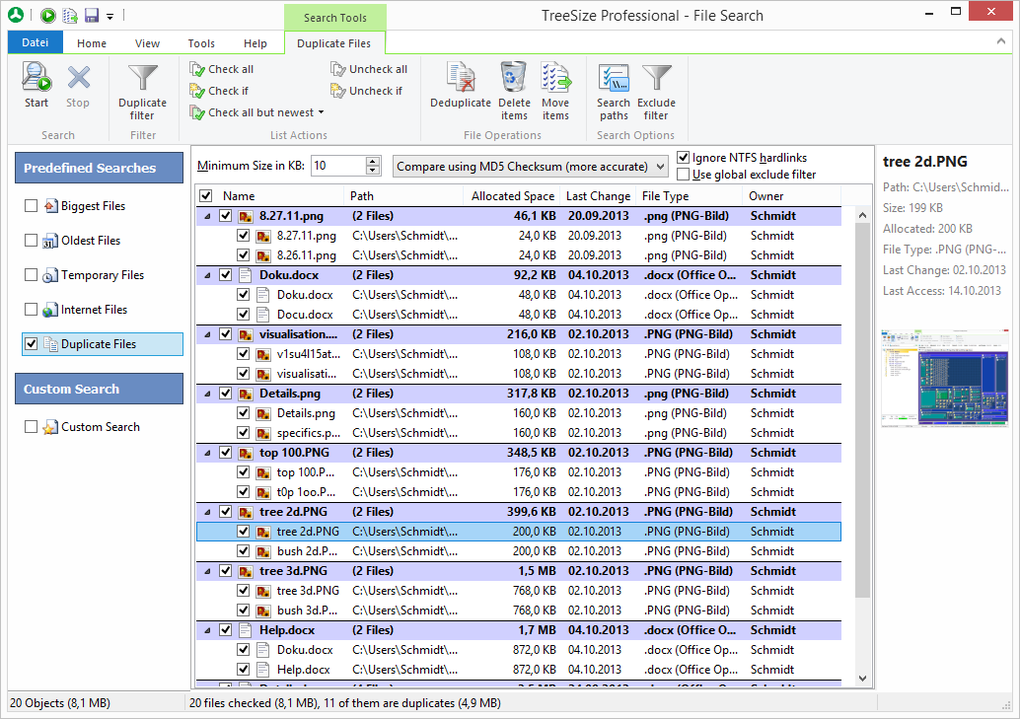Screen dimensions: 1020x719
Task: Click the image icon of tree 3d.PNG group
Action: [245, 571]
